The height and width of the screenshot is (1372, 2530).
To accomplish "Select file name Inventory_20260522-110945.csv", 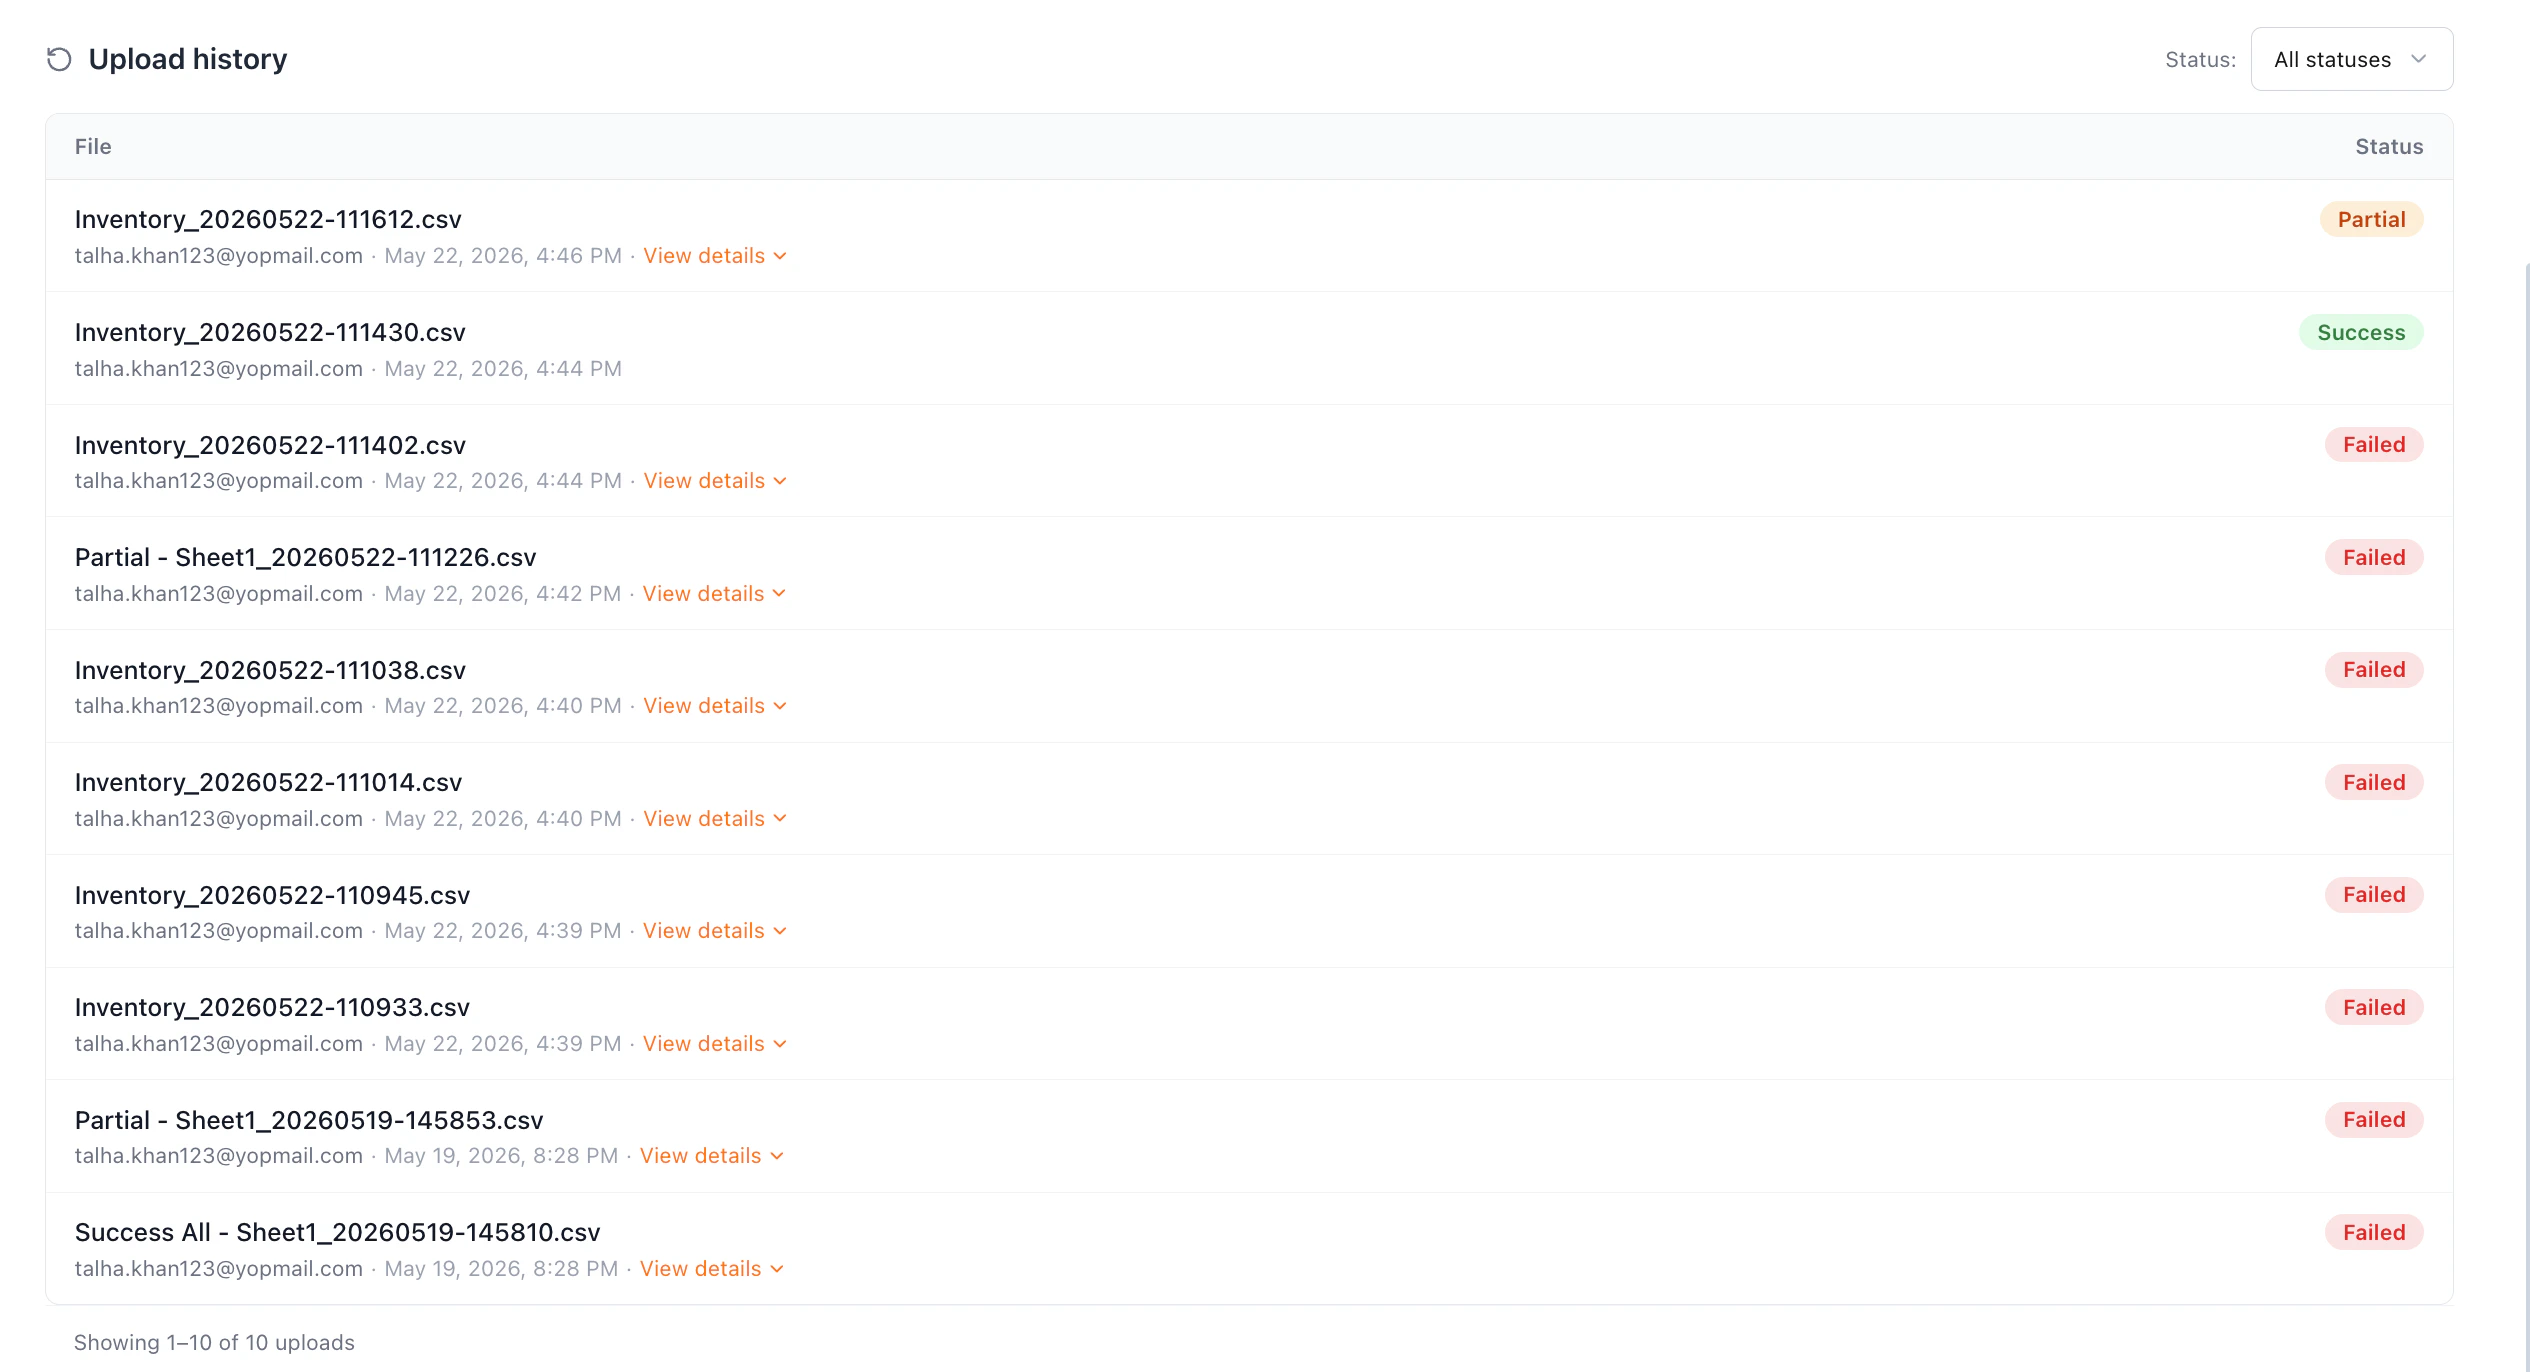I will (x=272, y=895).
